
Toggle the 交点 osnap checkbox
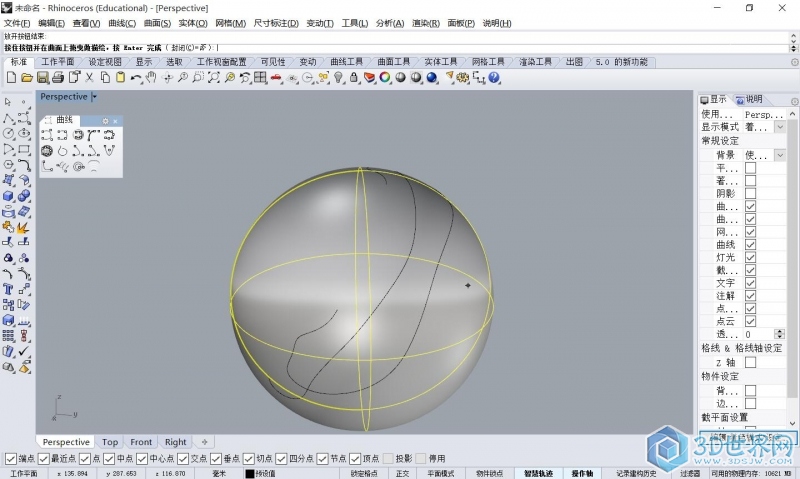click(x=183, y=459)
